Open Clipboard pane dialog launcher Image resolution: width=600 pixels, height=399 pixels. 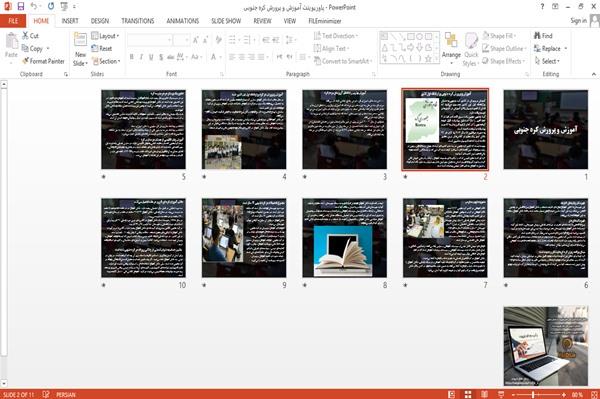pos(66,75)
